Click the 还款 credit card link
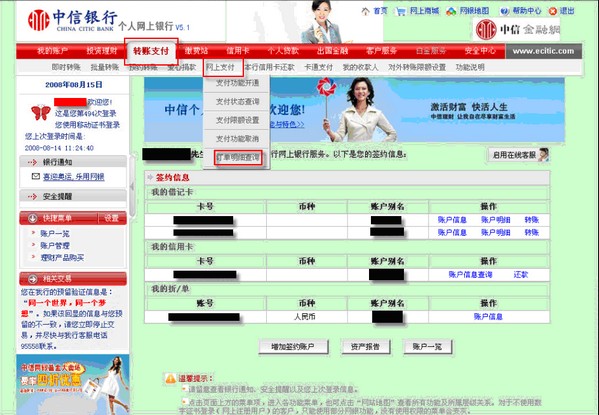Image resolution: width=599 pixels, height=415 pixels. (521, 274)
